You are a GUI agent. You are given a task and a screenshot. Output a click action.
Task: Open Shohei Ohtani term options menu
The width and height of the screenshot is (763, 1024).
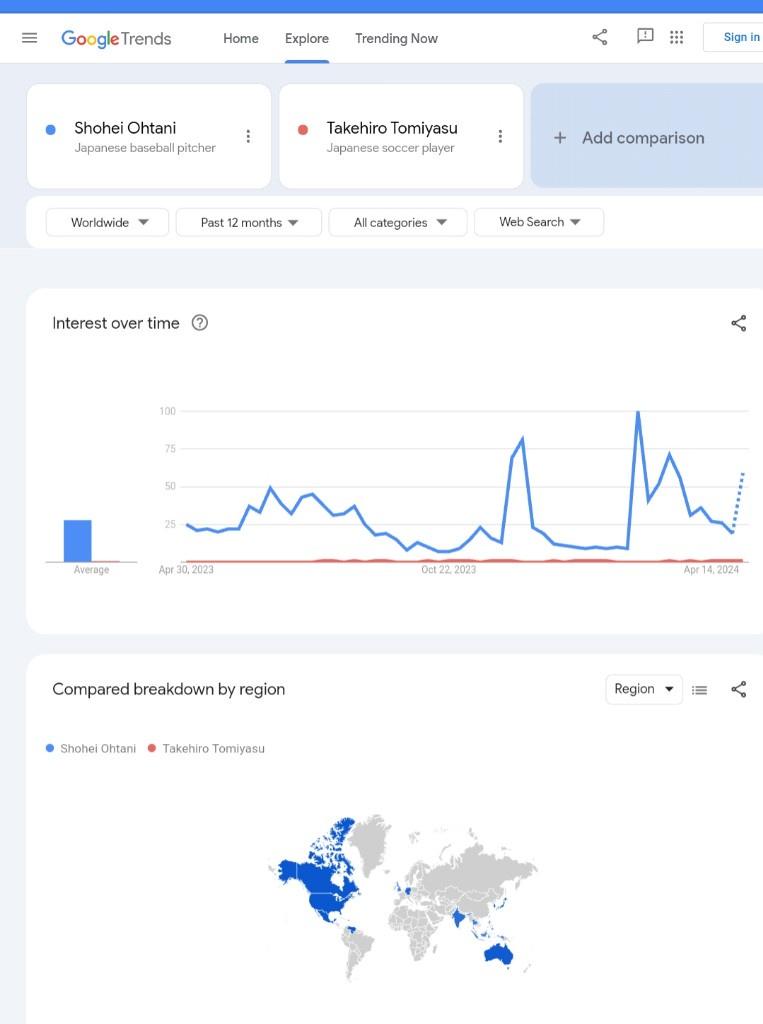point(248,136)
